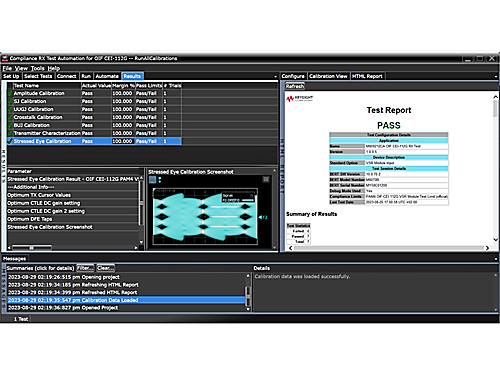Viewport: 500px width, 375px height.
Task: Click the square icon above the eye diagram
Action: click(152, 180)
